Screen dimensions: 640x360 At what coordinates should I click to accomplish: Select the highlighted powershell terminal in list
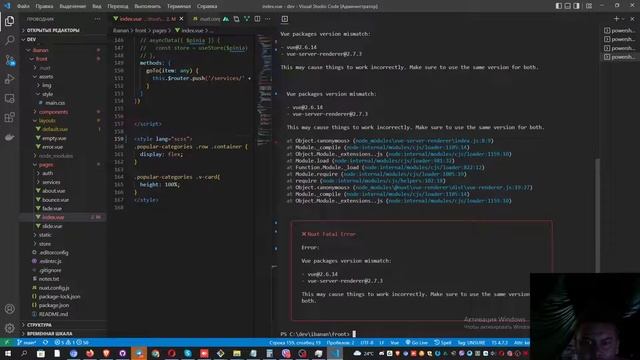620,57
